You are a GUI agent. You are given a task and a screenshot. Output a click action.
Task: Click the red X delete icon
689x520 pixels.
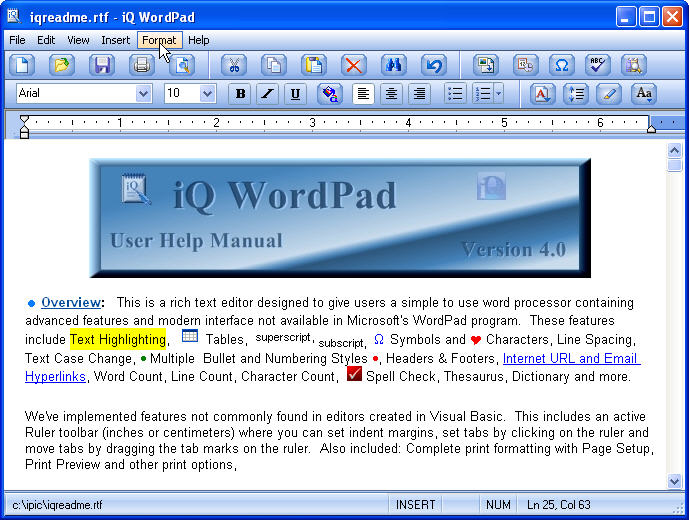354,66
